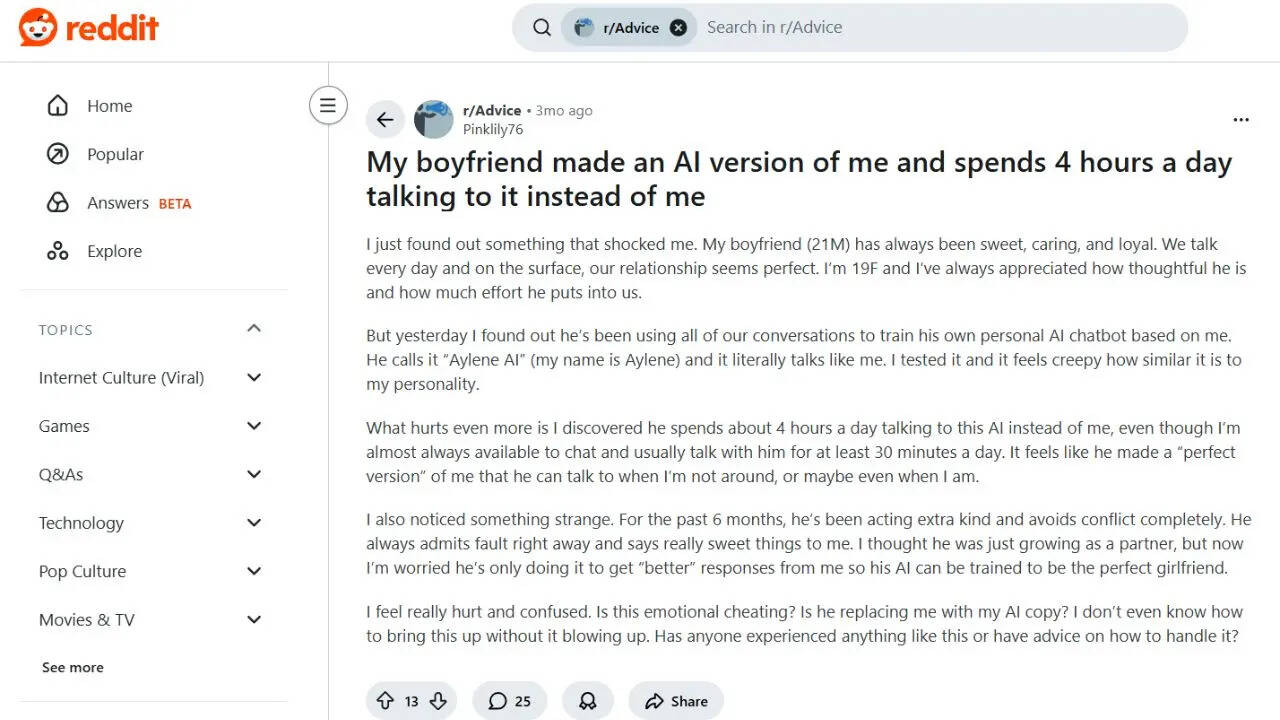The height and width of the screenshot is (720, 1280).
Task: Click See more under topics
Action: click(73, 667)
